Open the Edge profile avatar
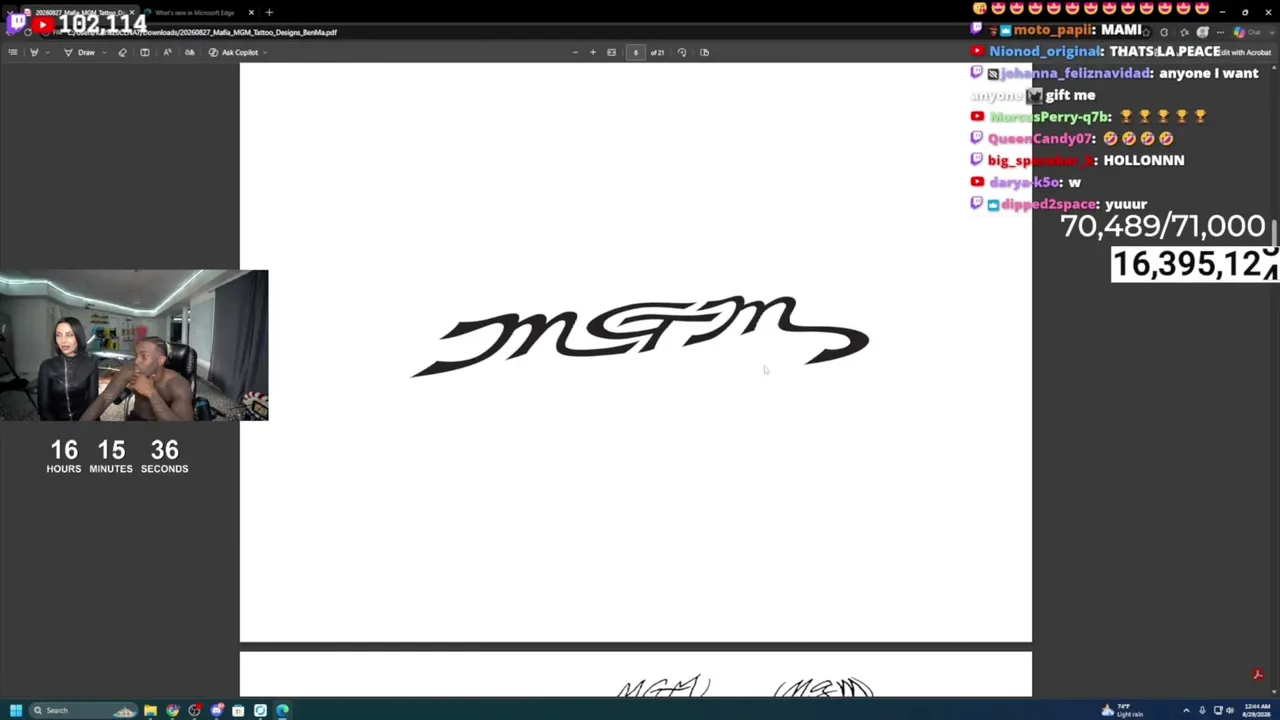This screenshot has width=1280, height=720. pos(1202,32)
